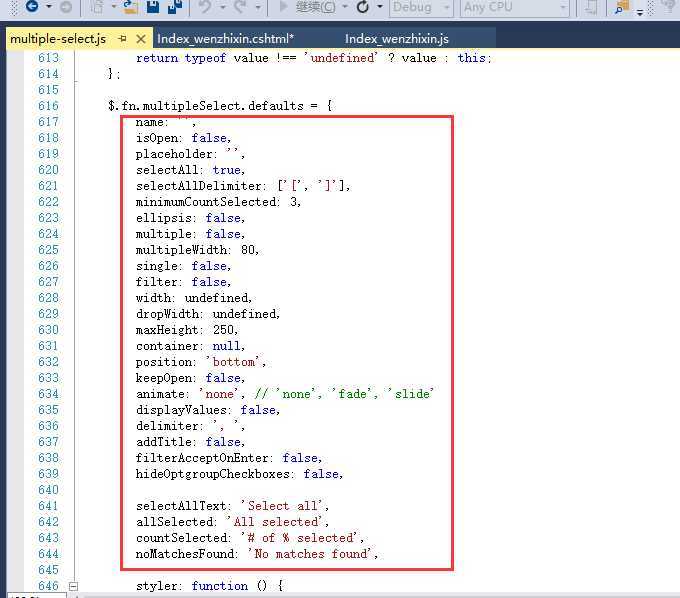Screen dimensions: 680x598
Task: Click the 'keepOpen: false' line
Action: [190, 378]
